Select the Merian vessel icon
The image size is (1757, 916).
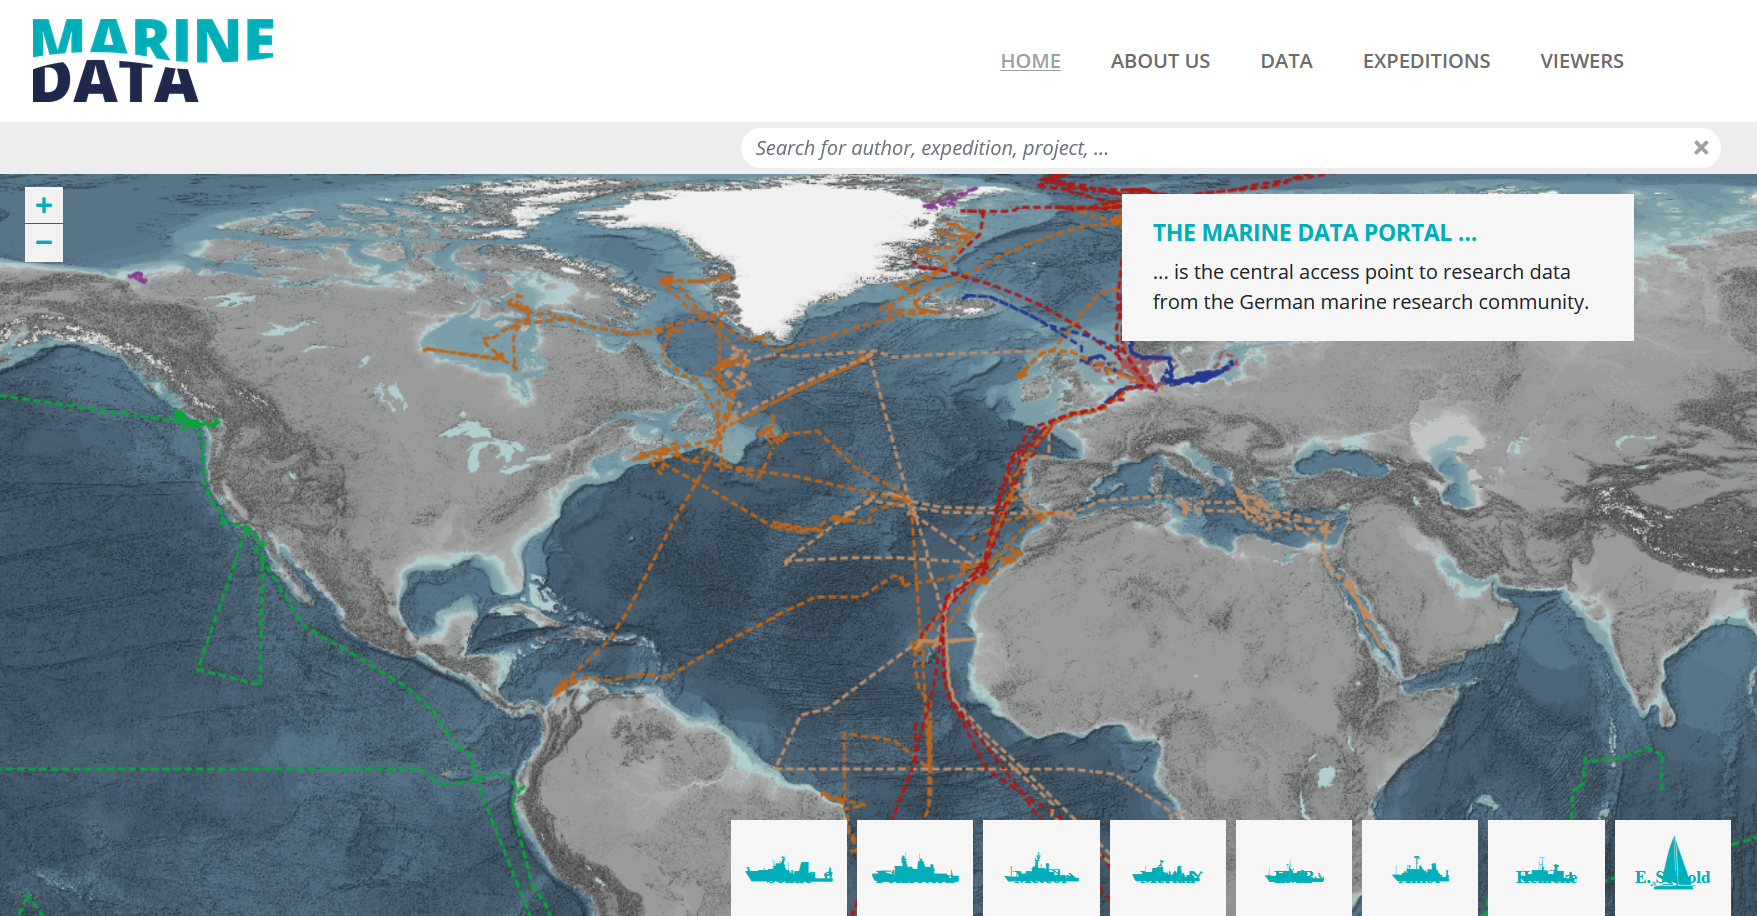[x=1168, y=868]
